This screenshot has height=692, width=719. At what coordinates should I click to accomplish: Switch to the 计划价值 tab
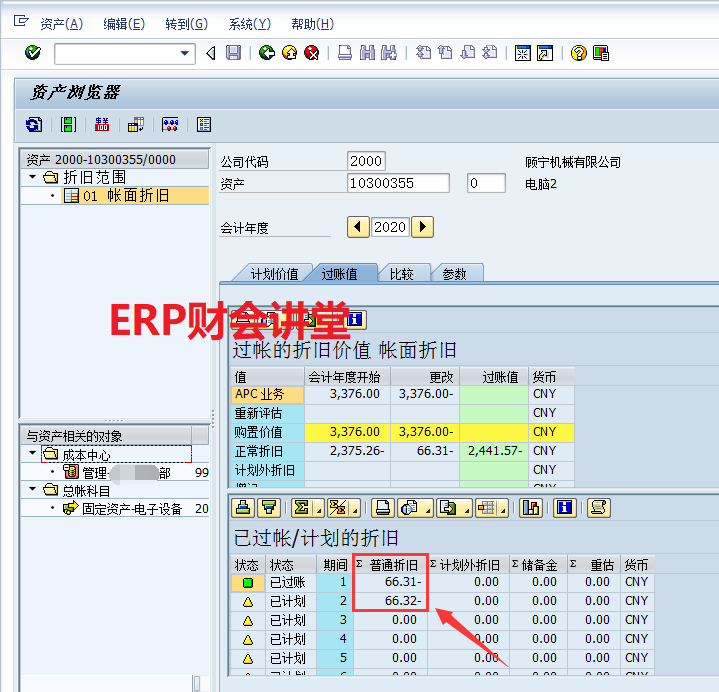point(273,274)
